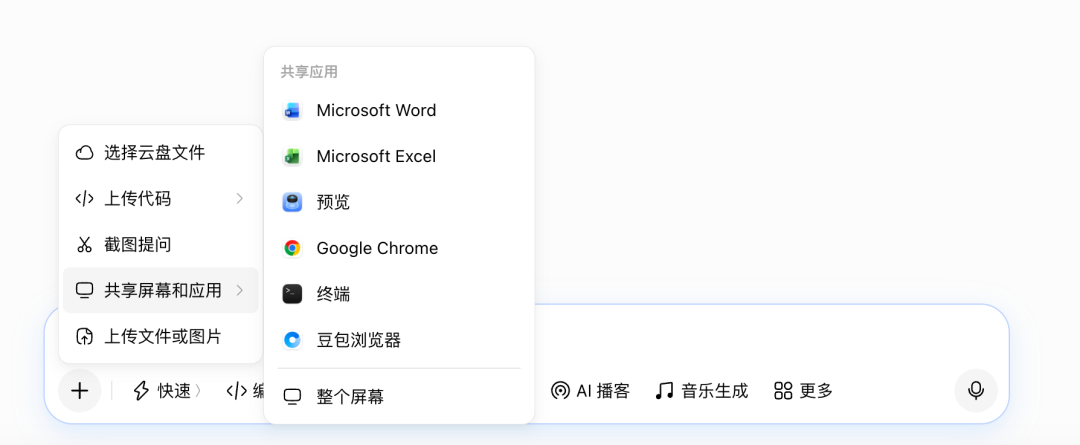Click the Terminal (终端) app icon

point(292,294)
